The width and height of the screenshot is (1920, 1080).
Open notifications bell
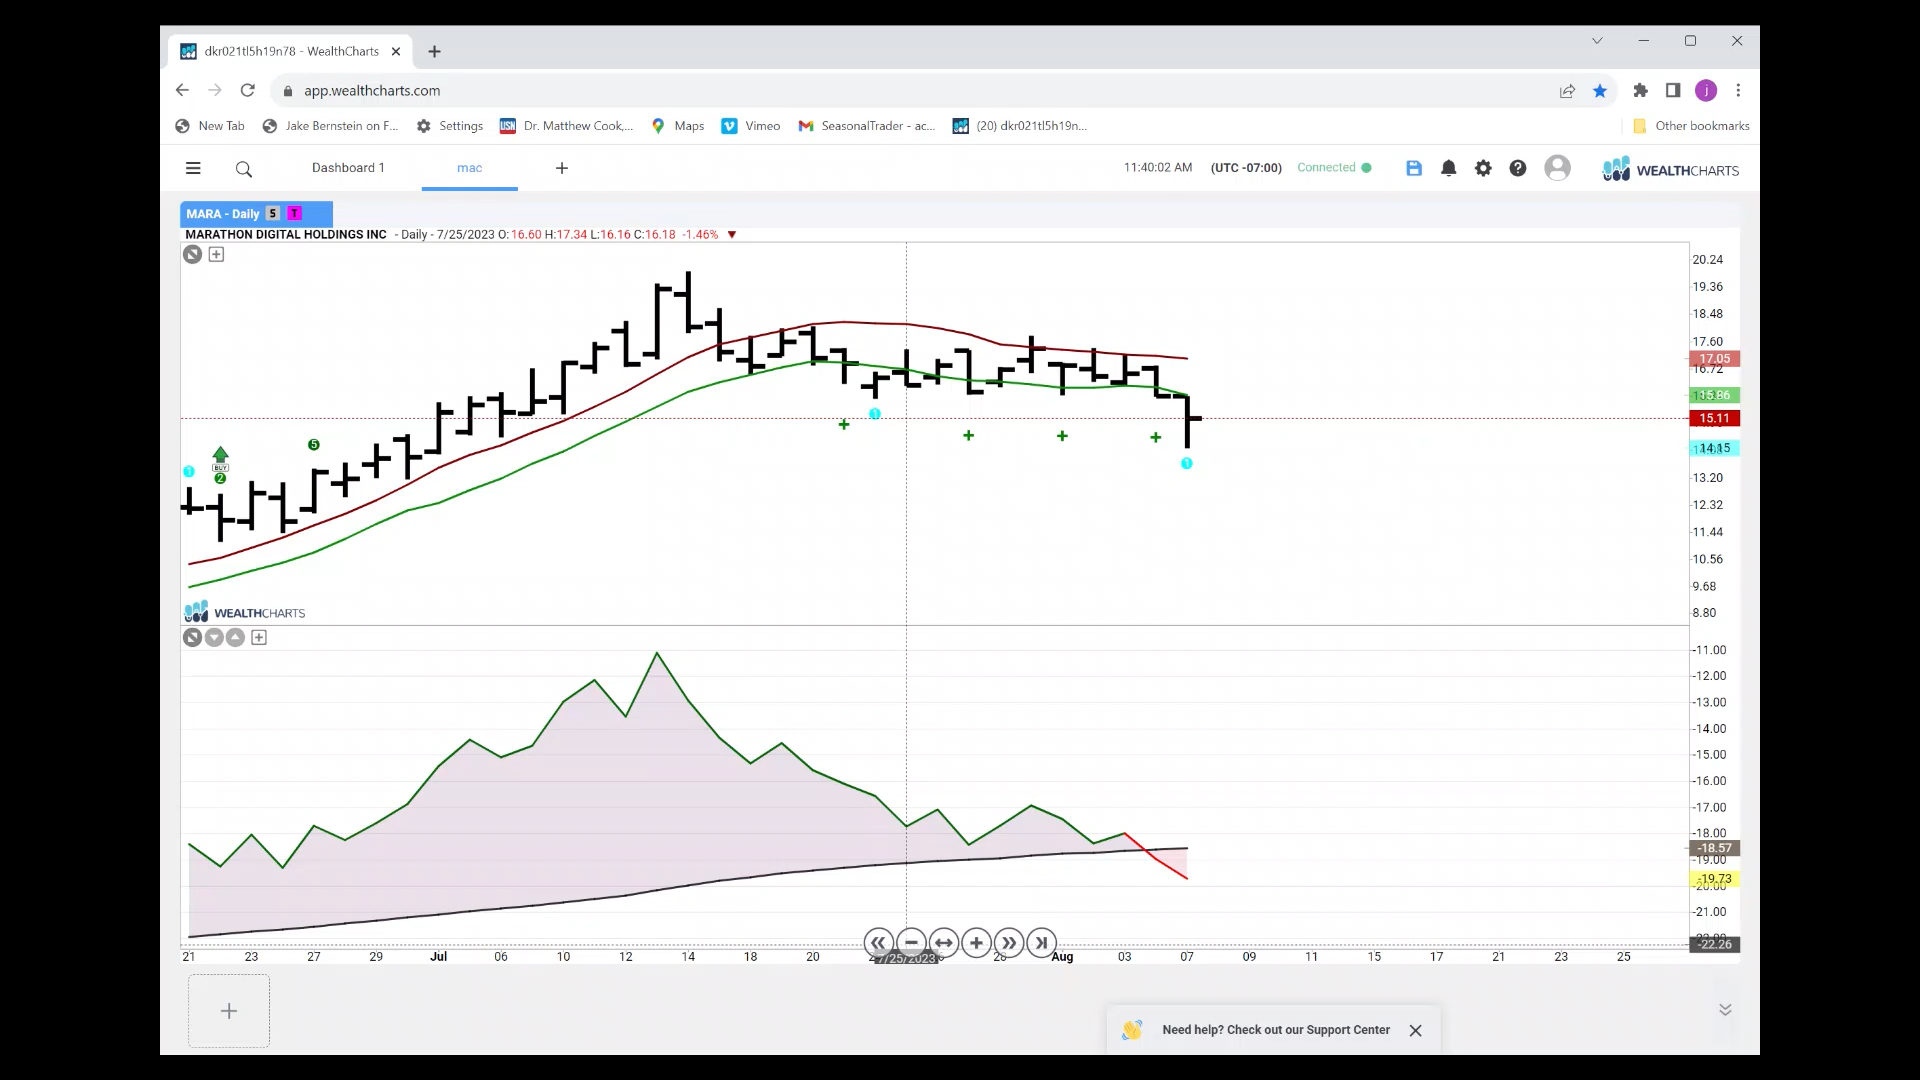1448,168
